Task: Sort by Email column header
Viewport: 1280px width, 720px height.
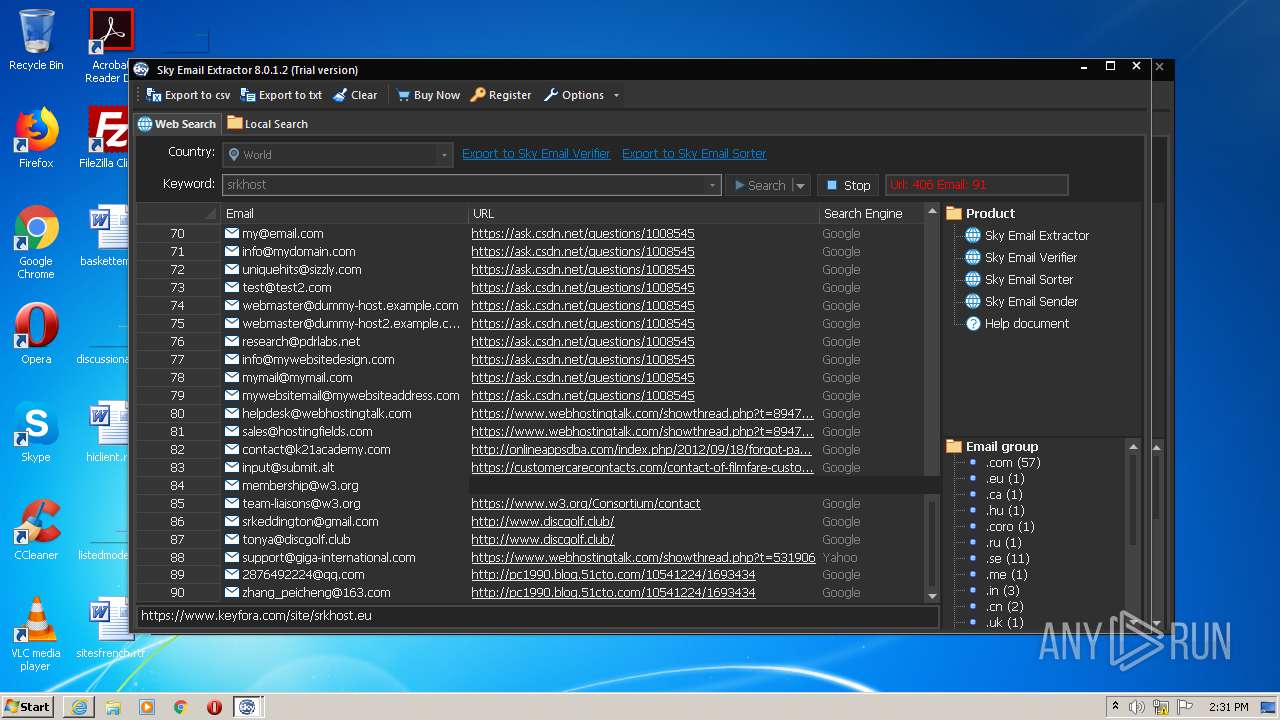Action: click(345, 213)
